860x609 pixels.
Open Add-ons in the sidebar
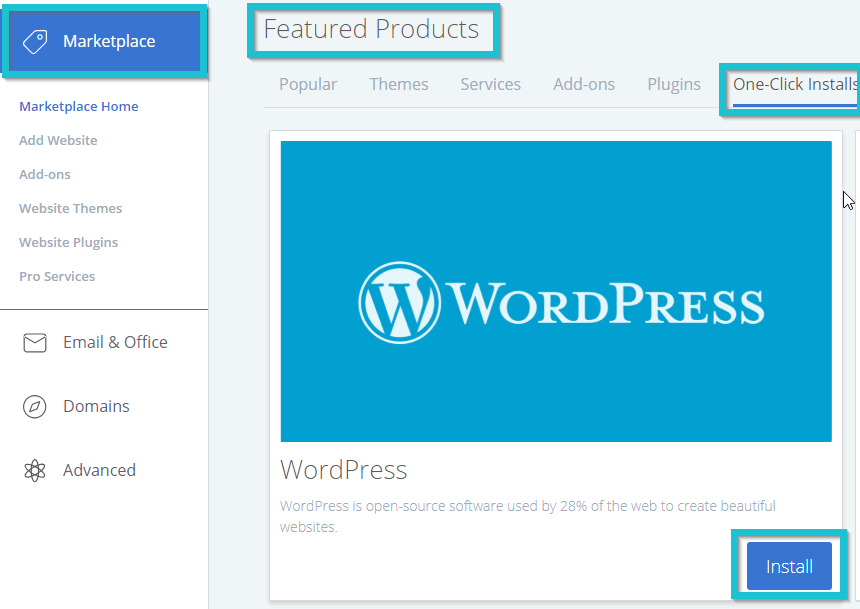45,174
